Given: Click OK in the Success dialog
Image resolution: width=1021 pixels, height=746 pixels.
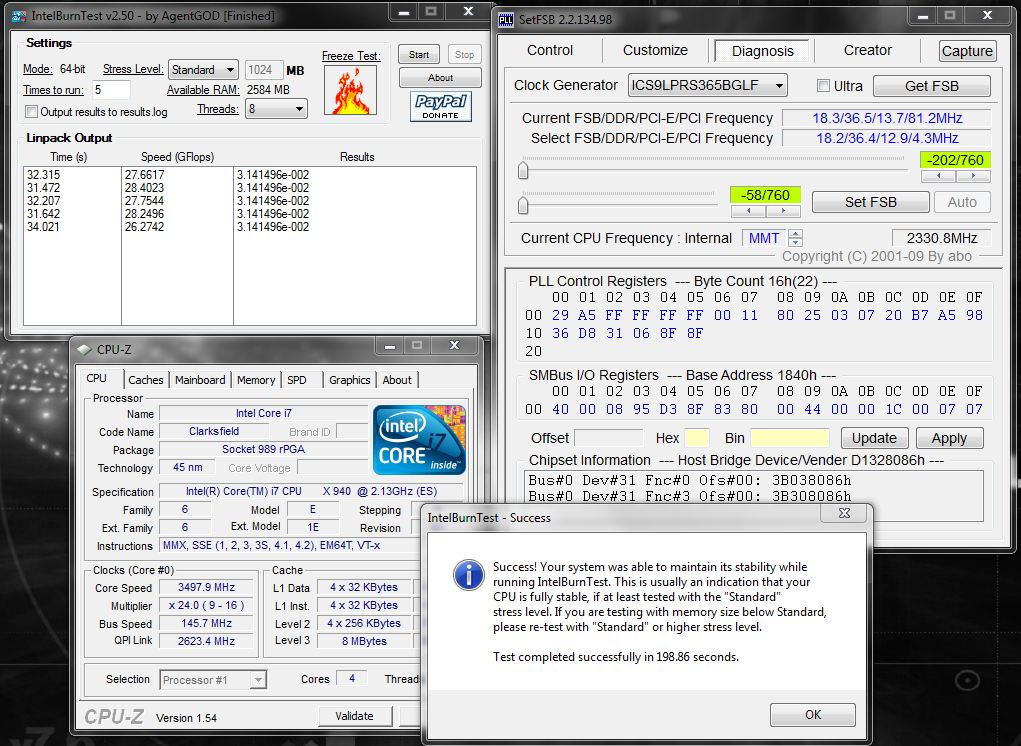Looking at the screenshot, I should pos(812,714).
